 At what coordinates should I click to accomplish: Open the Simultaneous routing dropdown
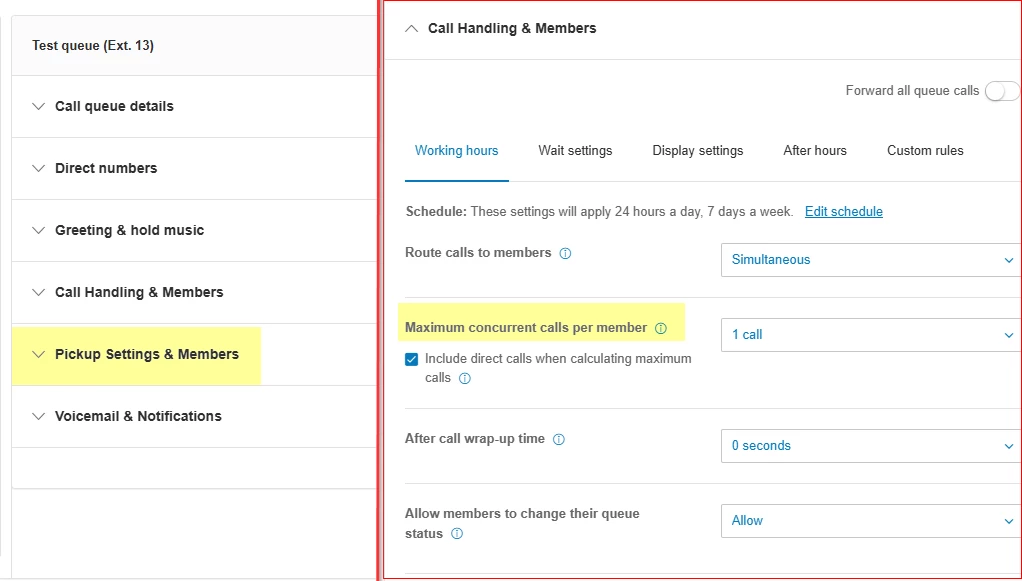coord(870,260)
